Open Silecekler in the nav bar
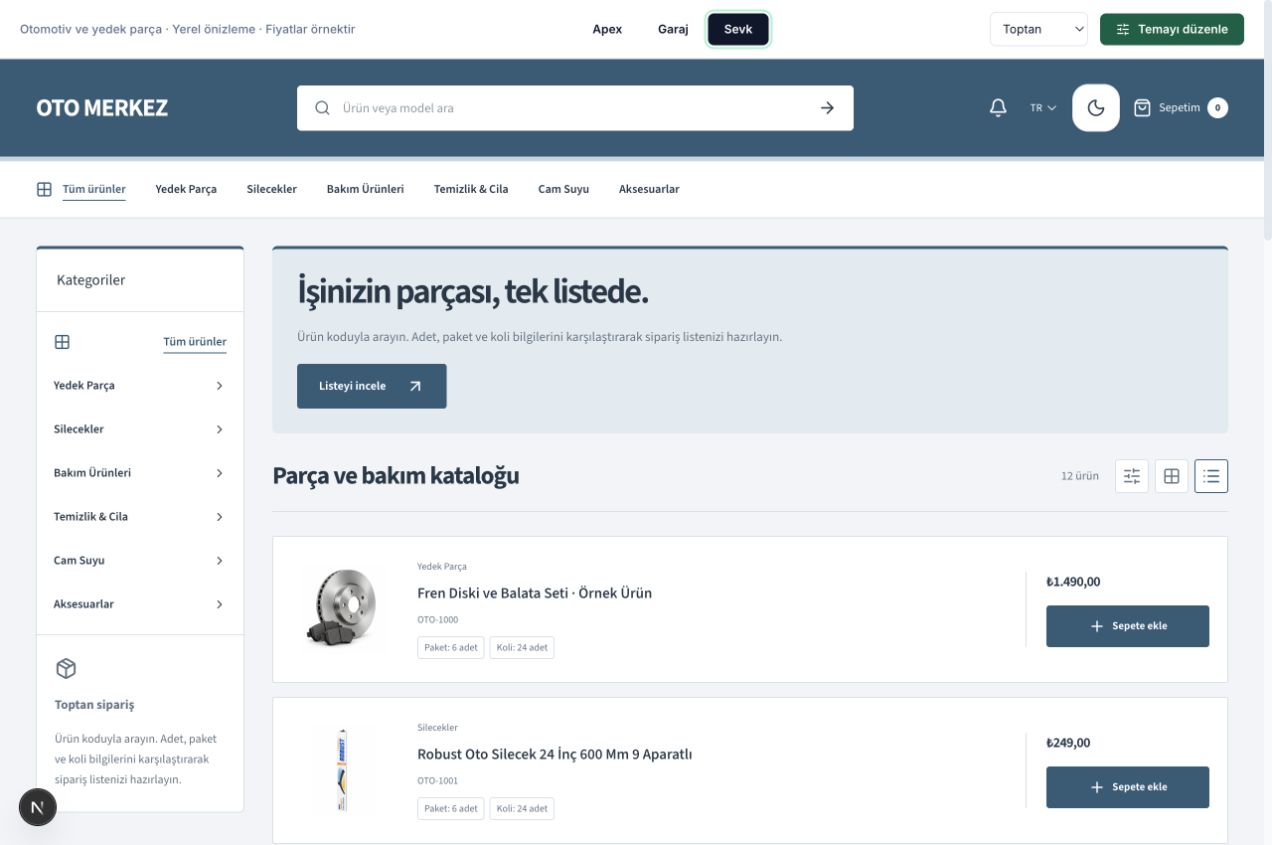Screen dimensions: 1272x845 pyautogui.click(x=272, y=189)
